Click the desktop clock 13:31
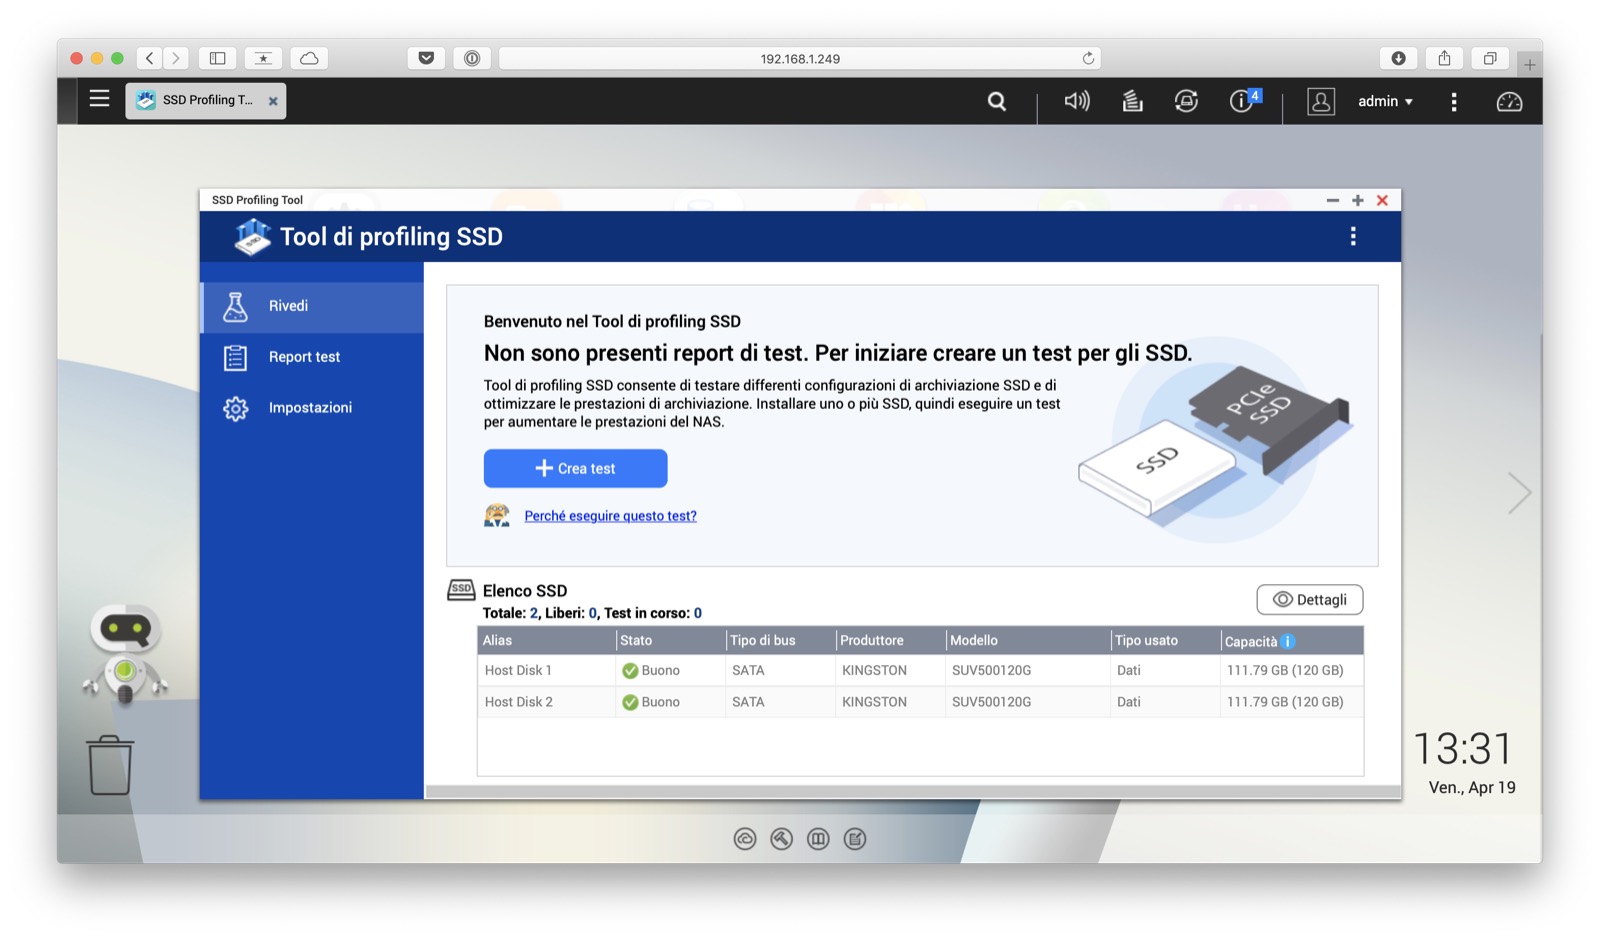The height and width of the screenshot is (939, 1600). [1463, 749]
